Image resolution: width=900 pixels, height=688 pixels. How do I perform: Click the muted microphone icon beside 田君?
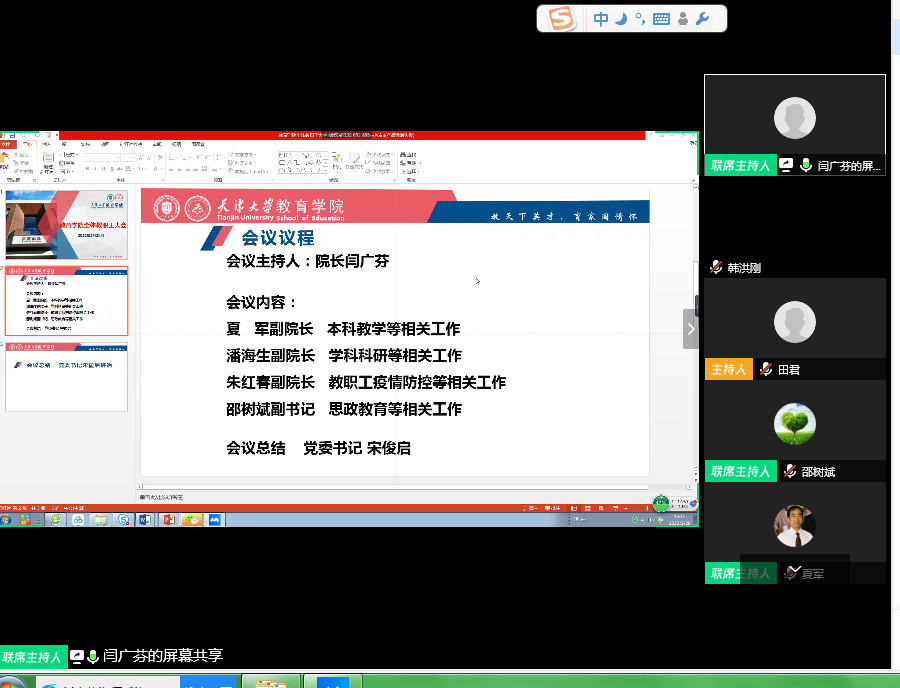click(x=766, y=370)
